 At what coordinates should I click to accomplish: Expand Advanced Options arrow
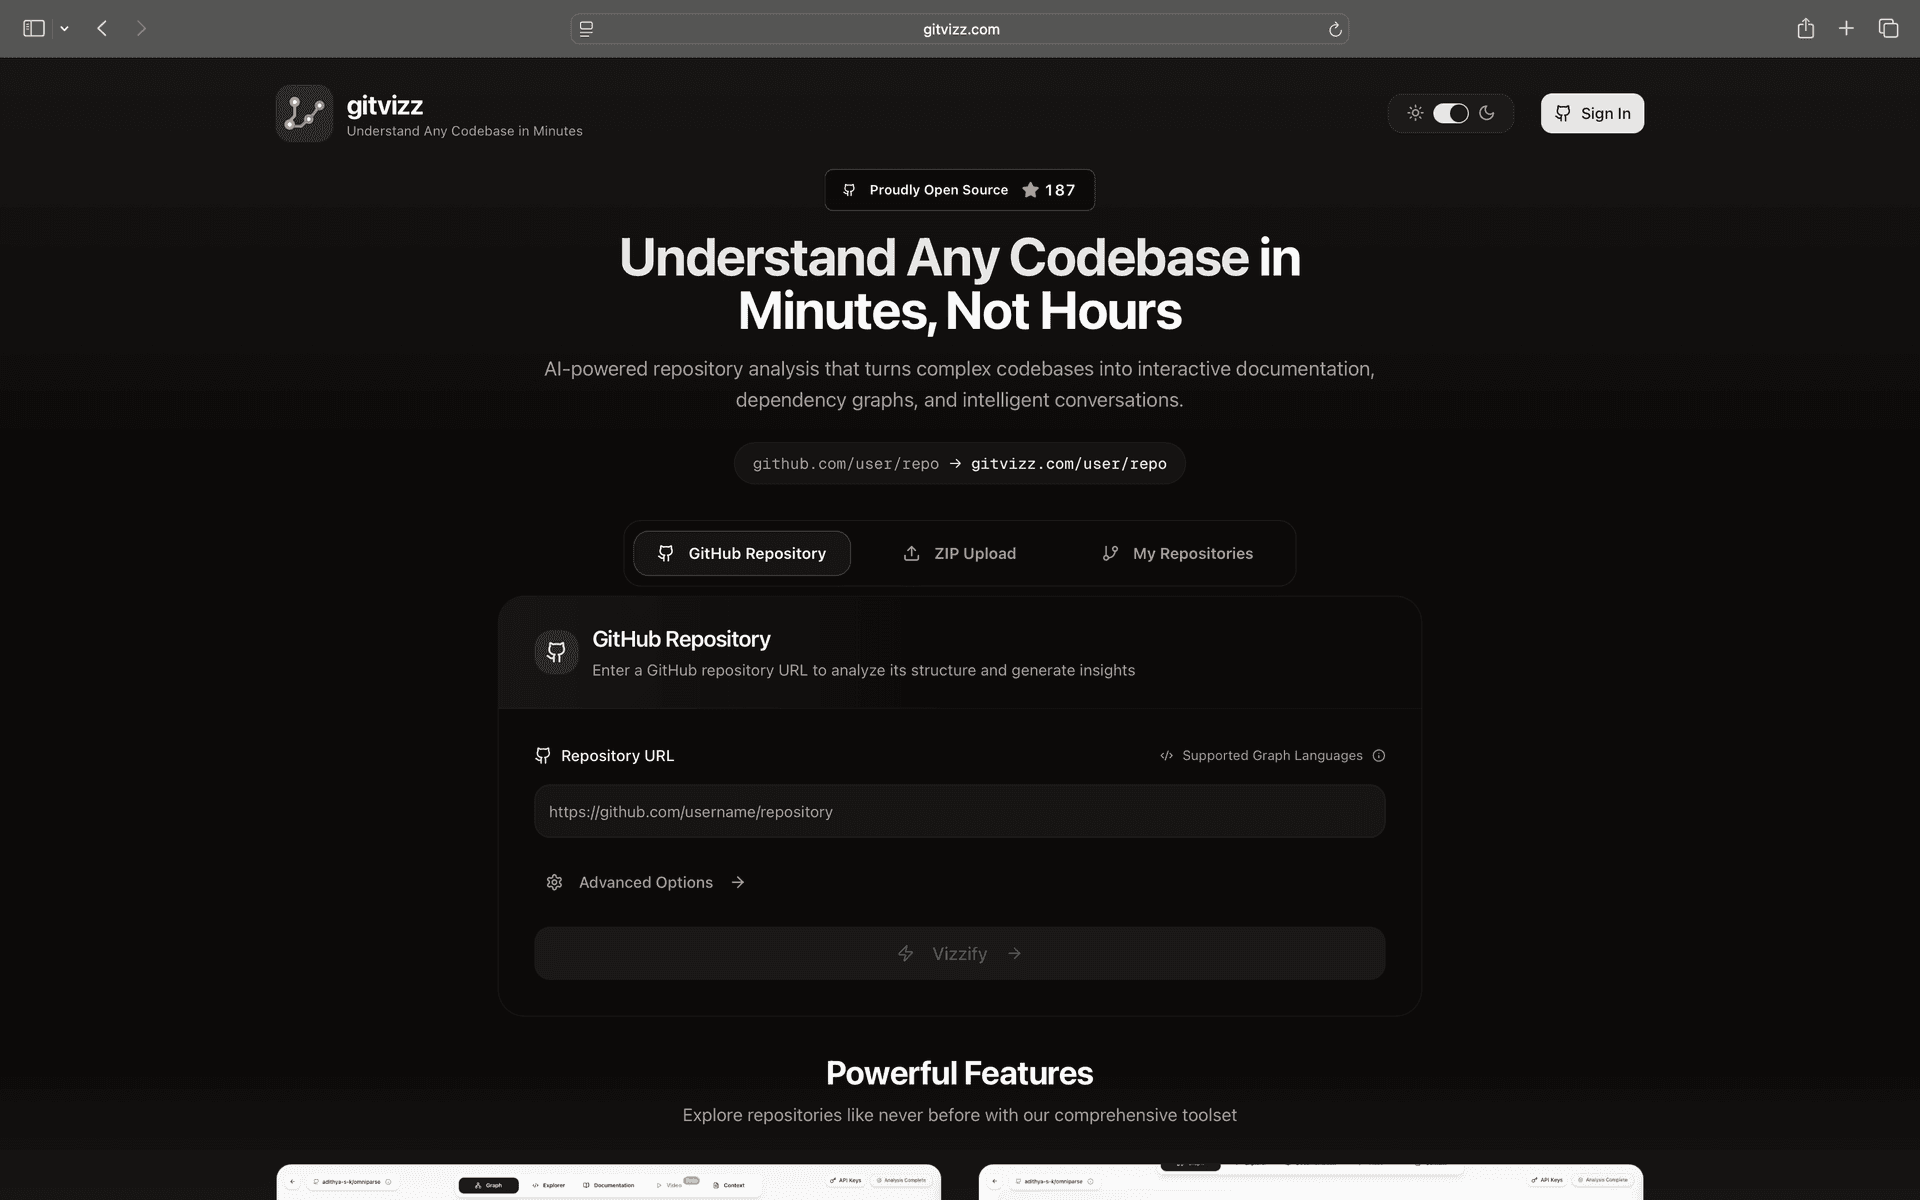[738, 882]
